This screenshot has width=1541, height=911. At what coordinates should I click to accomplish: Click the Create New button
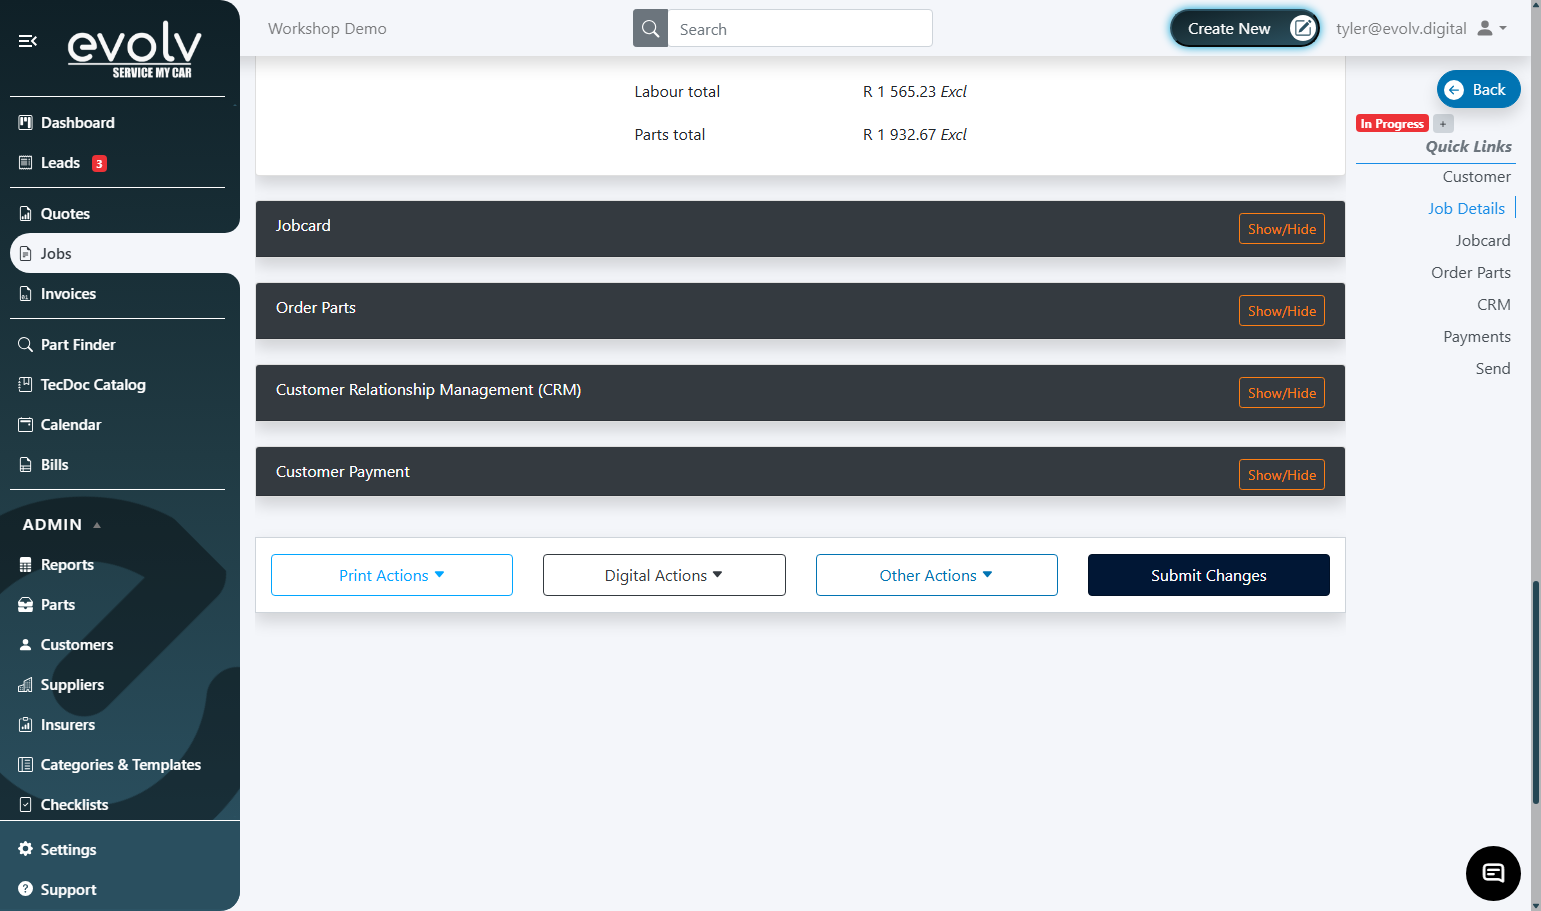click(1245, 29)
